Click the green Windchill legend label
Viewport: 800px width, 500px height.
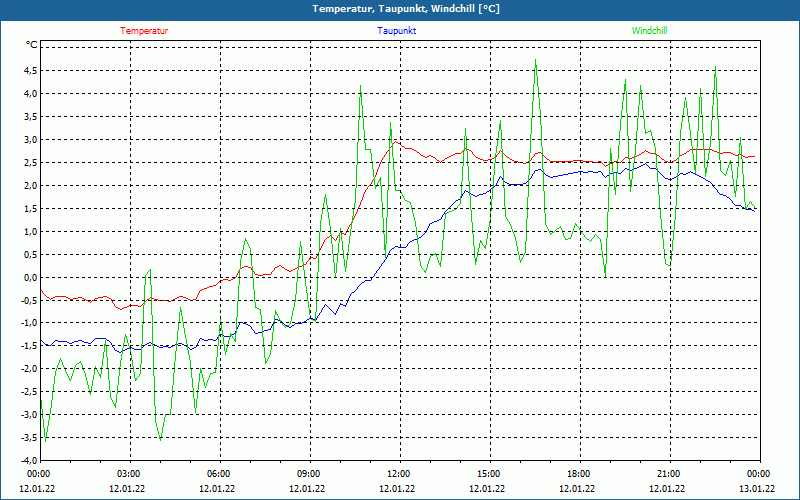649,31
